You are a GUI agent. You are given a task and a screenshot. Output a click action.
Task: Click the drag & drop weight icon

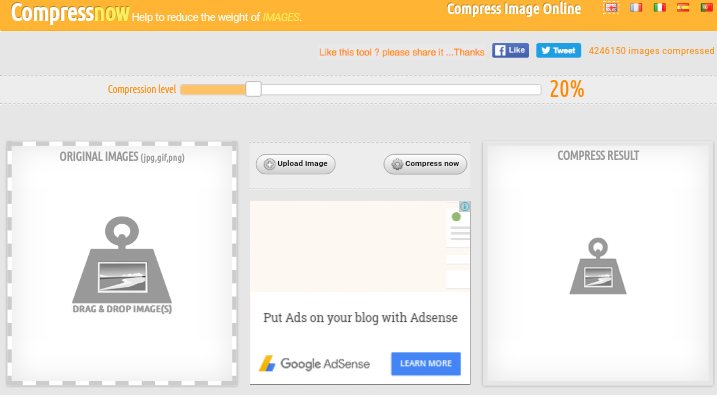[122, 260]
